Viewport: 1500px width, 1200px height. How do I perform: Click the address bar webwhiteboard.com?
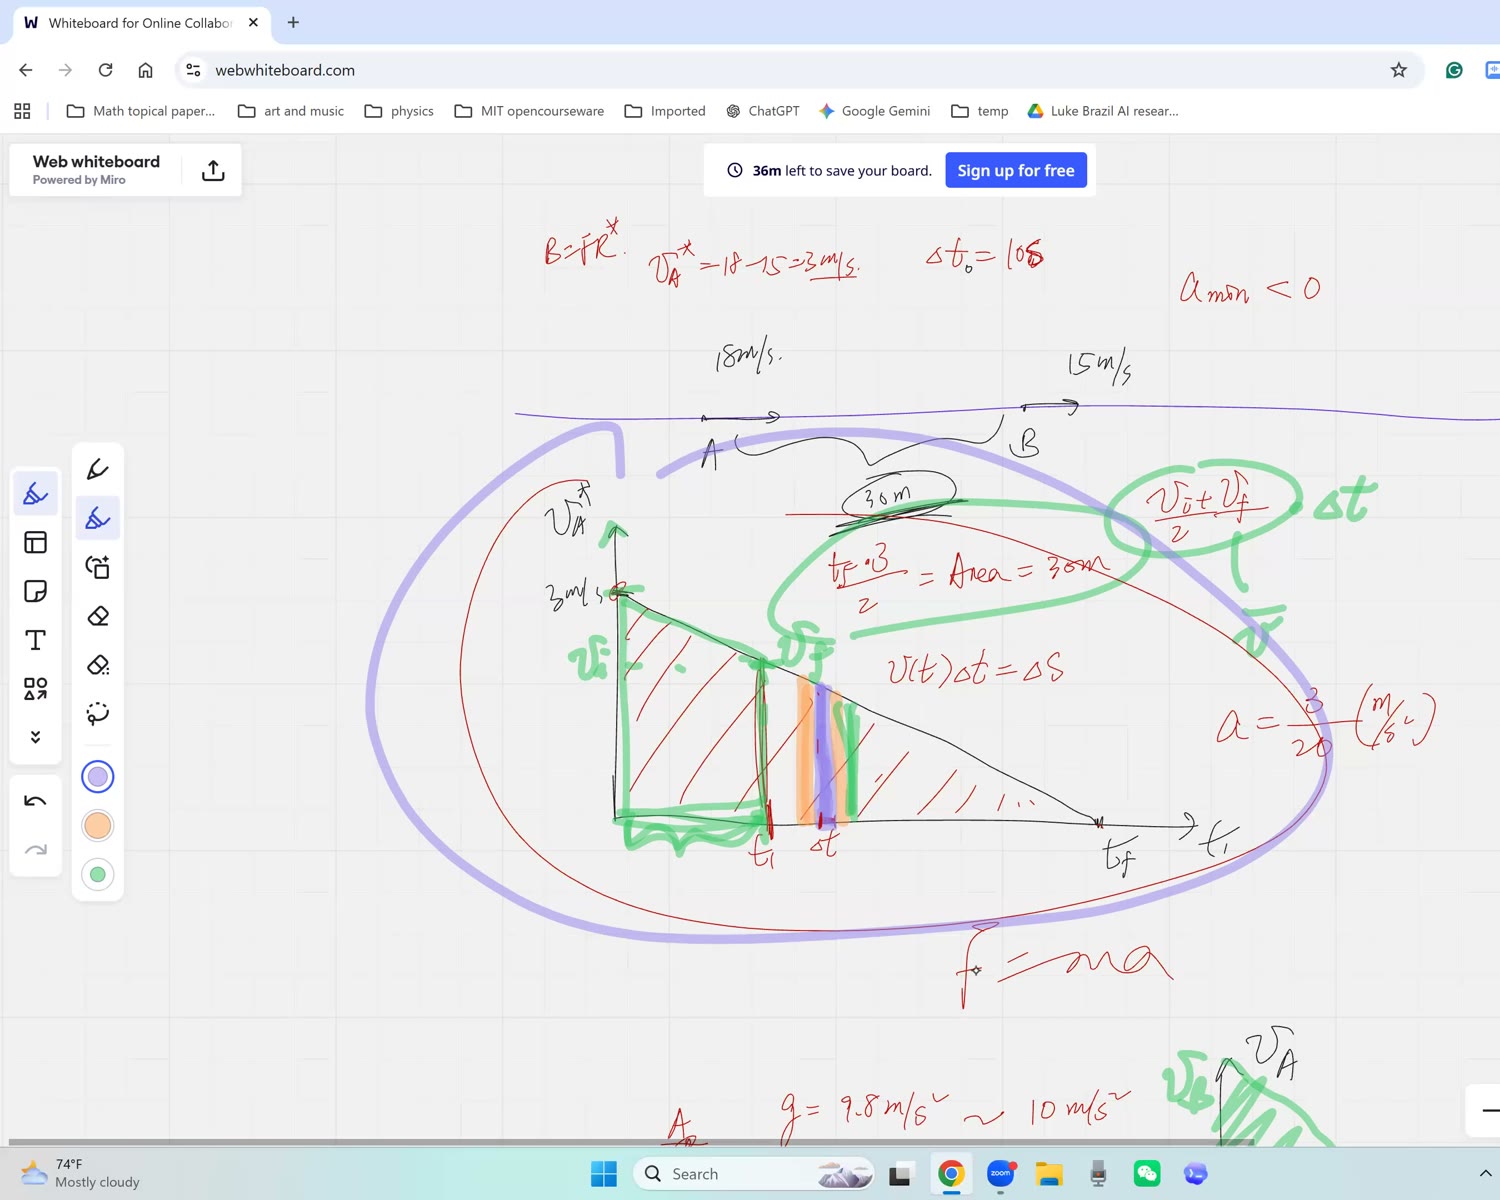click(x=285, y=70)
